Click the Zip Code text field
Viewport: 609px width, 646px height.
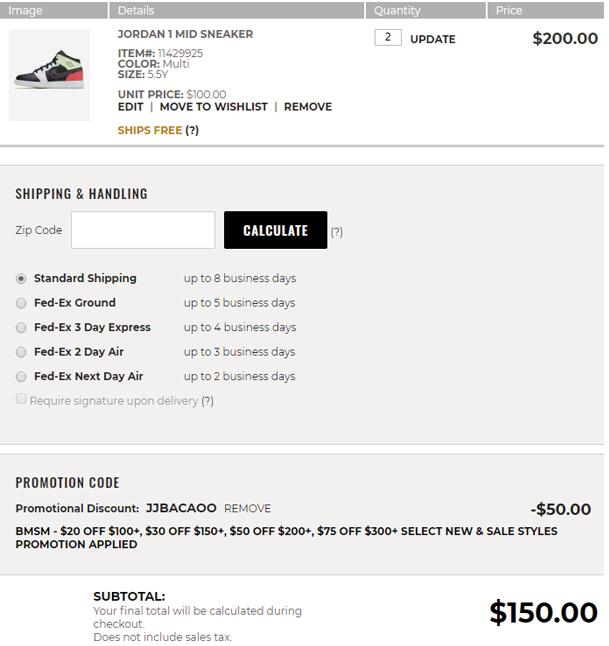(143, 230)
